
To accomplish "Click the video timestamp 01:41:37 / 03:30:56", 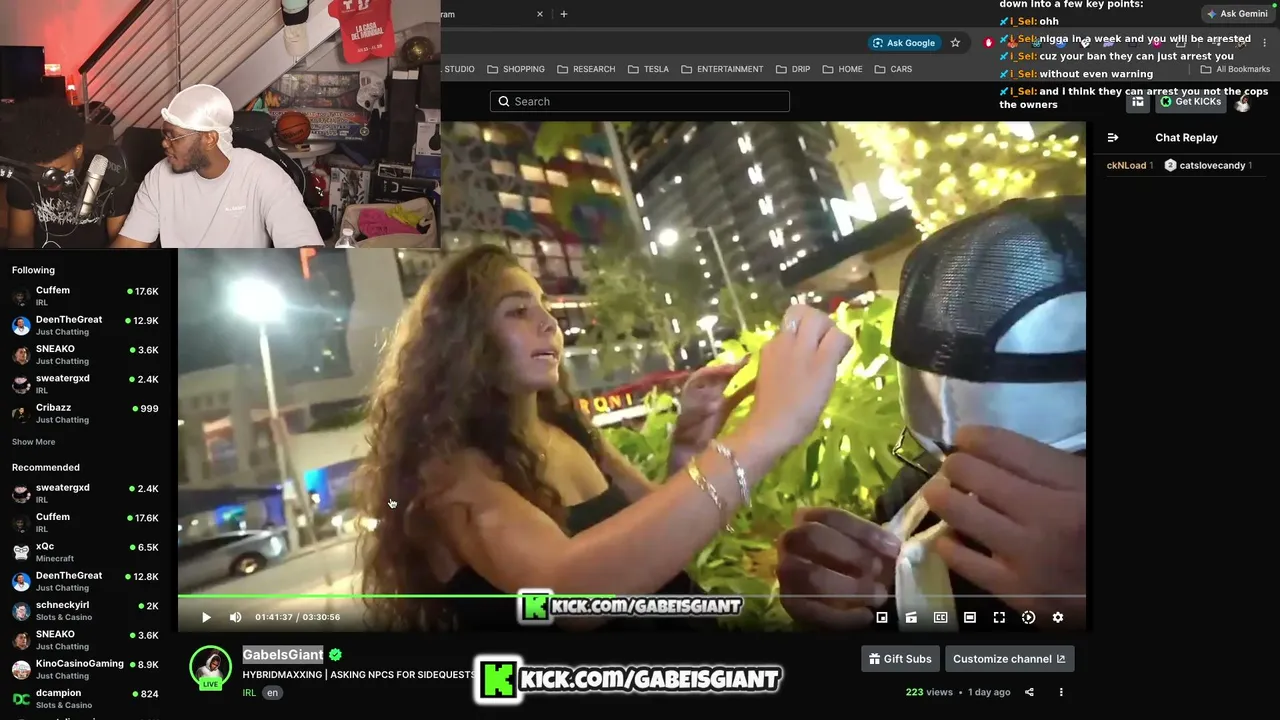I will pyautogui.click(x=297, y=617).
